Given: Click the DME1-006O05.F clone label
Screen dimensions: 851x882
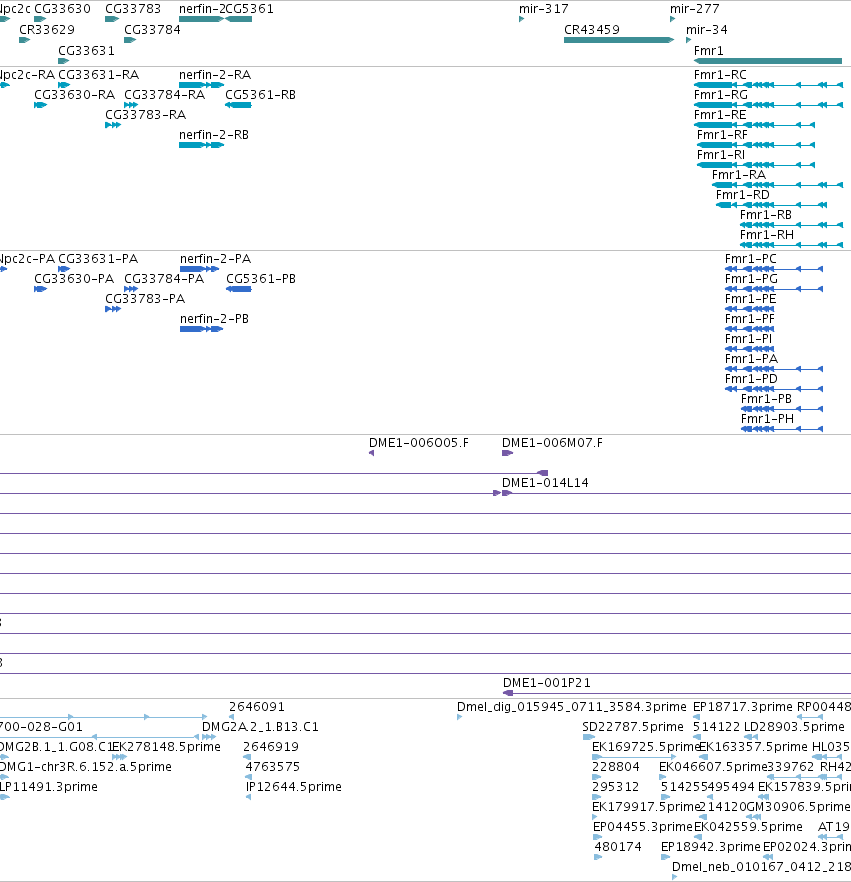Looking at the screenshot, I should pos(418,443).
